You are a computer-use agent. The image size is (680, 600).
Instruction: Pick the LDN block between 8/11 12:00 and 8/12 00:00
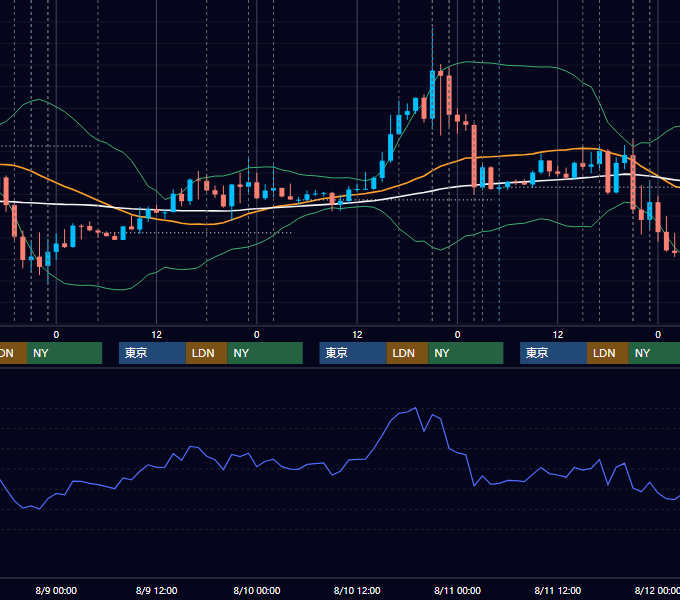608,353
